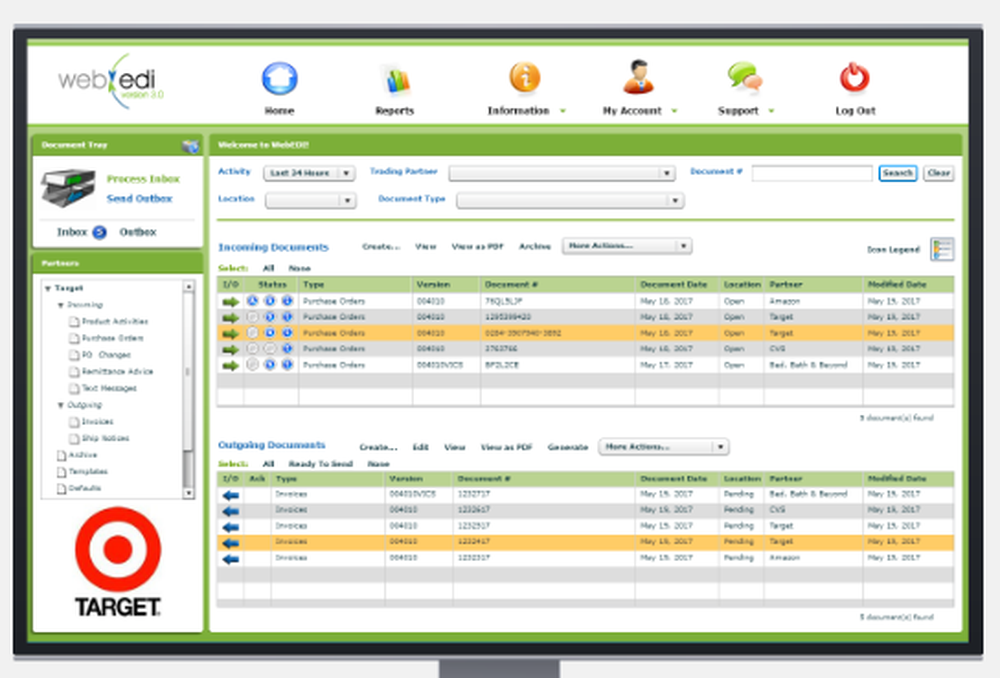Click blue outgoing arrow for invoice 1232717

[x=231, y=495]
